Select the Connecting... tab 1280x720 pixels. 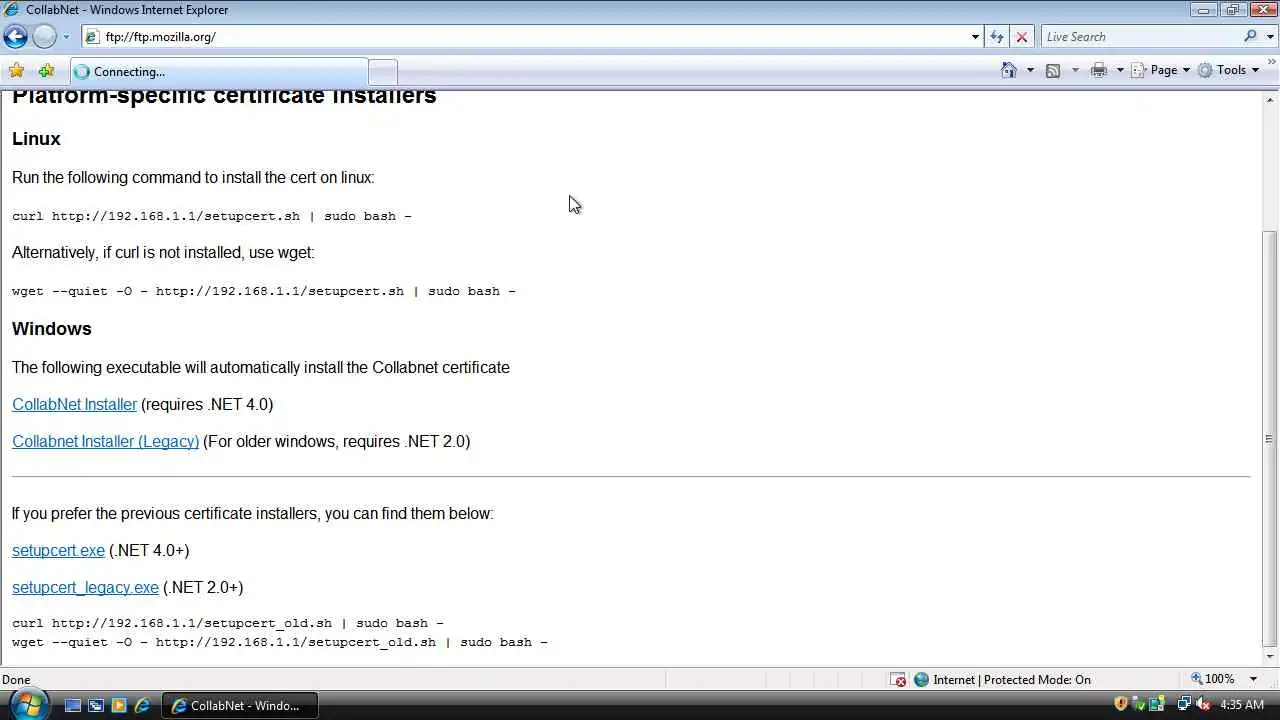[219, 72]
